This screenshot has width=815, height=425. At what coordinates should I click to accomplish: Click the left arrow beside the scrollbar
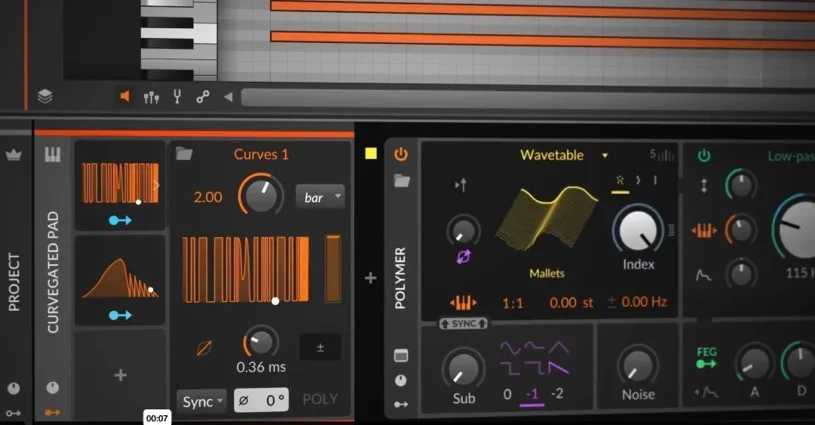coord(228,97)
